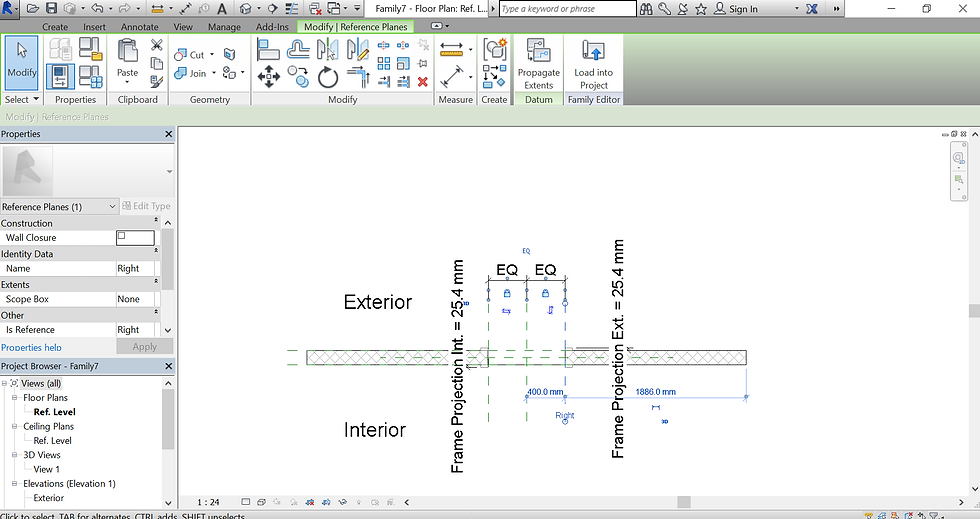Choose Mirror - Pick Axis tool
This screenshot has width=980, height=519.
[328, 49]
